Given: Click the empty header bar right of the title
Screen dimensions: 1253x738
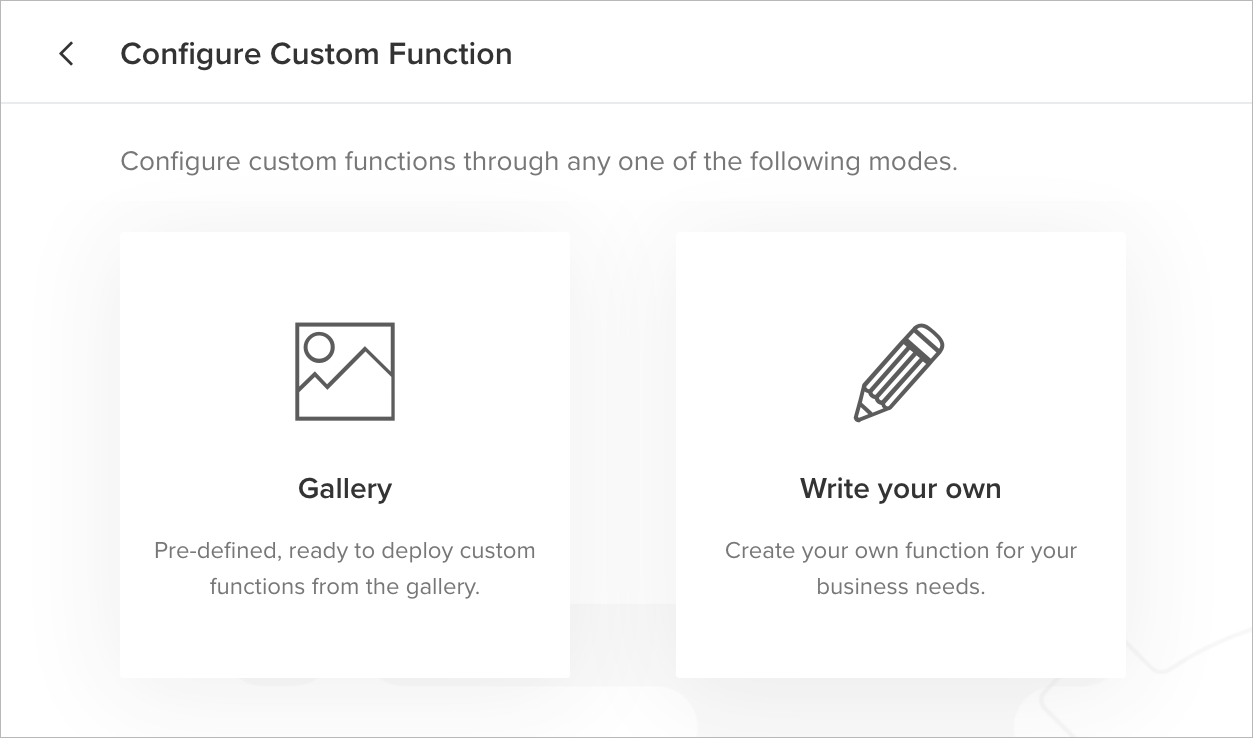Looking at the screenshot, I should click(880, 54).
